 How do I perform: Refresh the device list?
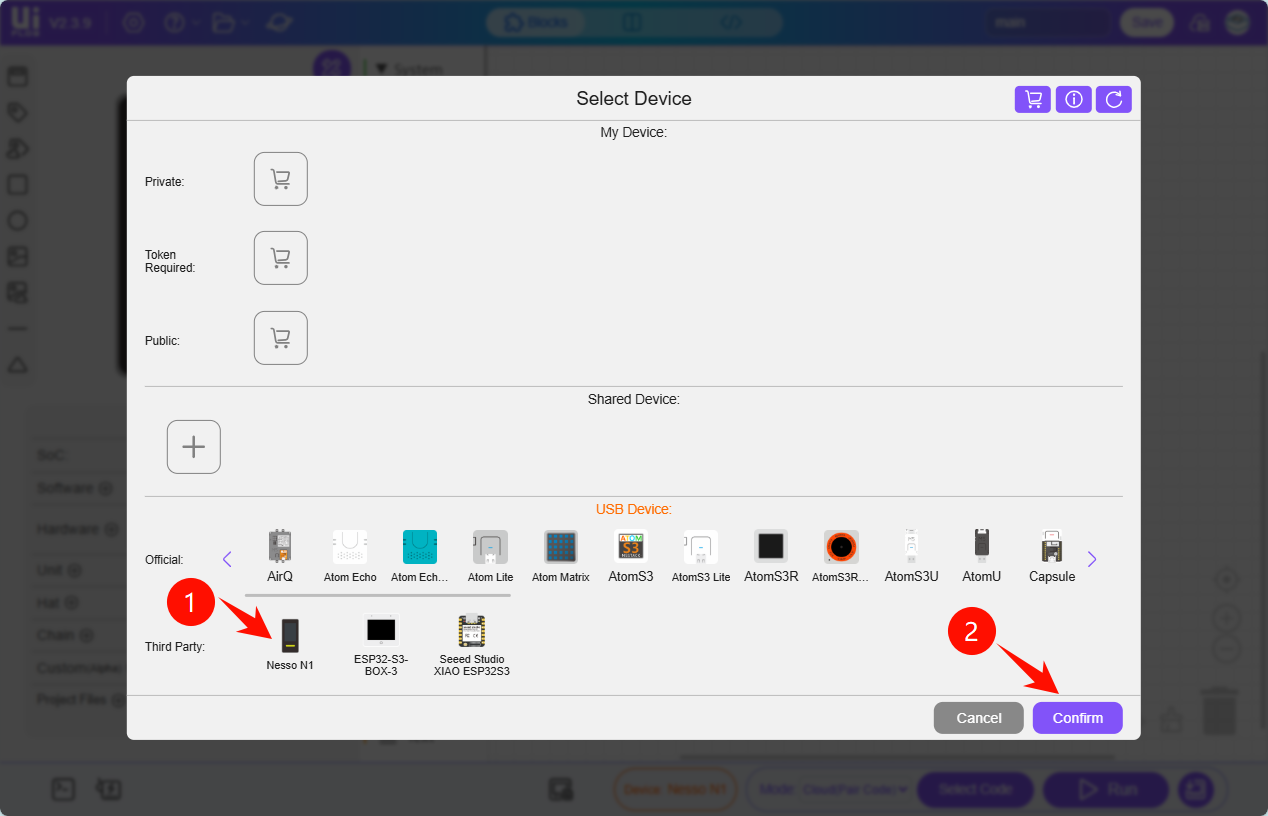[1114, 99]
